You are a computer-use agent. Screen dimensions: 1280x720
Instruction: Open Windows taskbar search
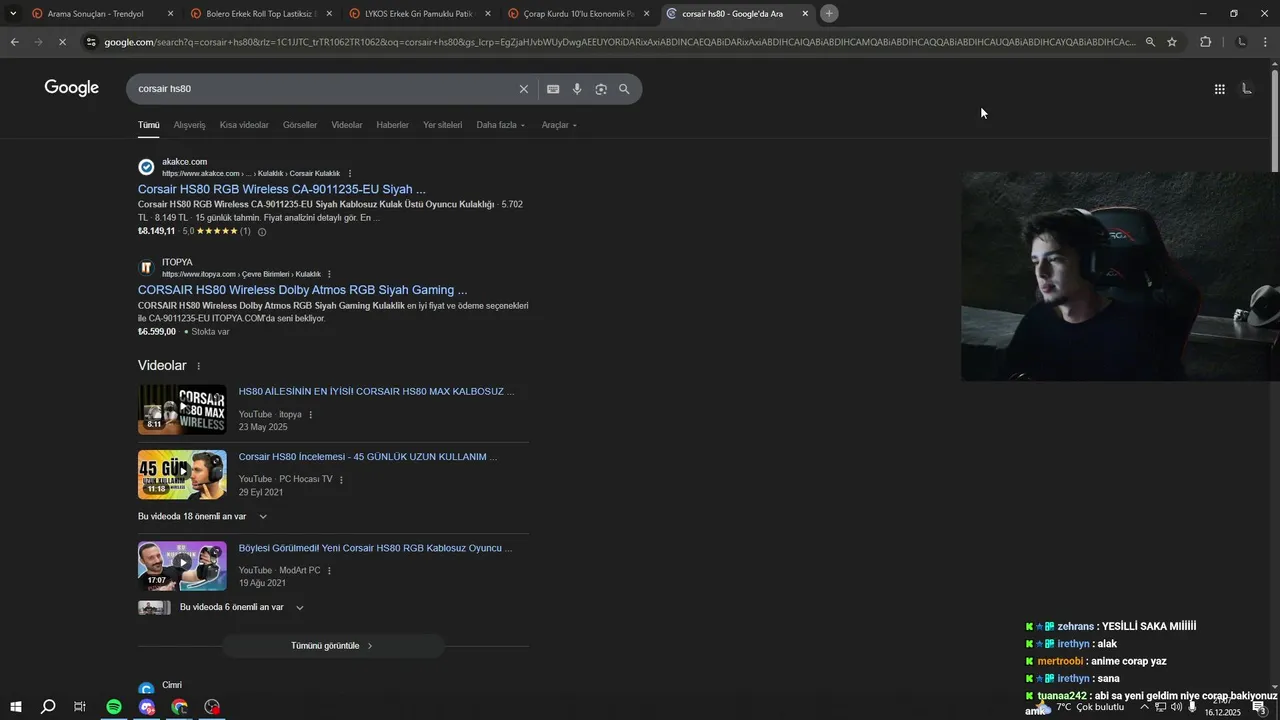(x=47, y=707)
